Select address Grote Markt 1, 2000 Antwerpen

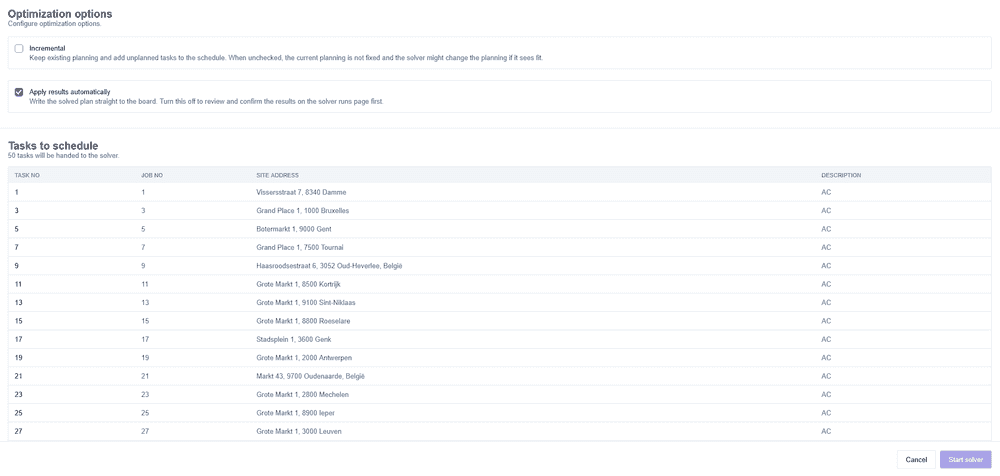304,358
